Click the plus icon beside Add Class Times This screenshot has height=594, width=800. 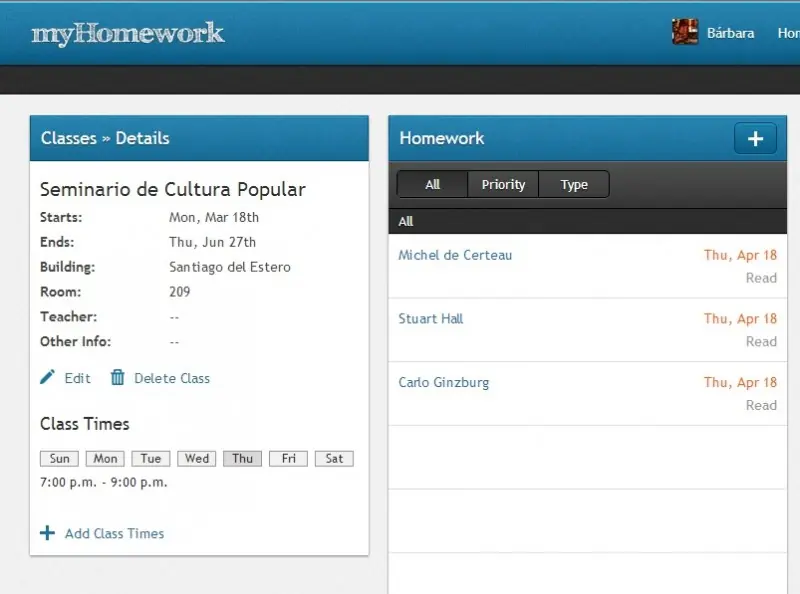[47, 533]
